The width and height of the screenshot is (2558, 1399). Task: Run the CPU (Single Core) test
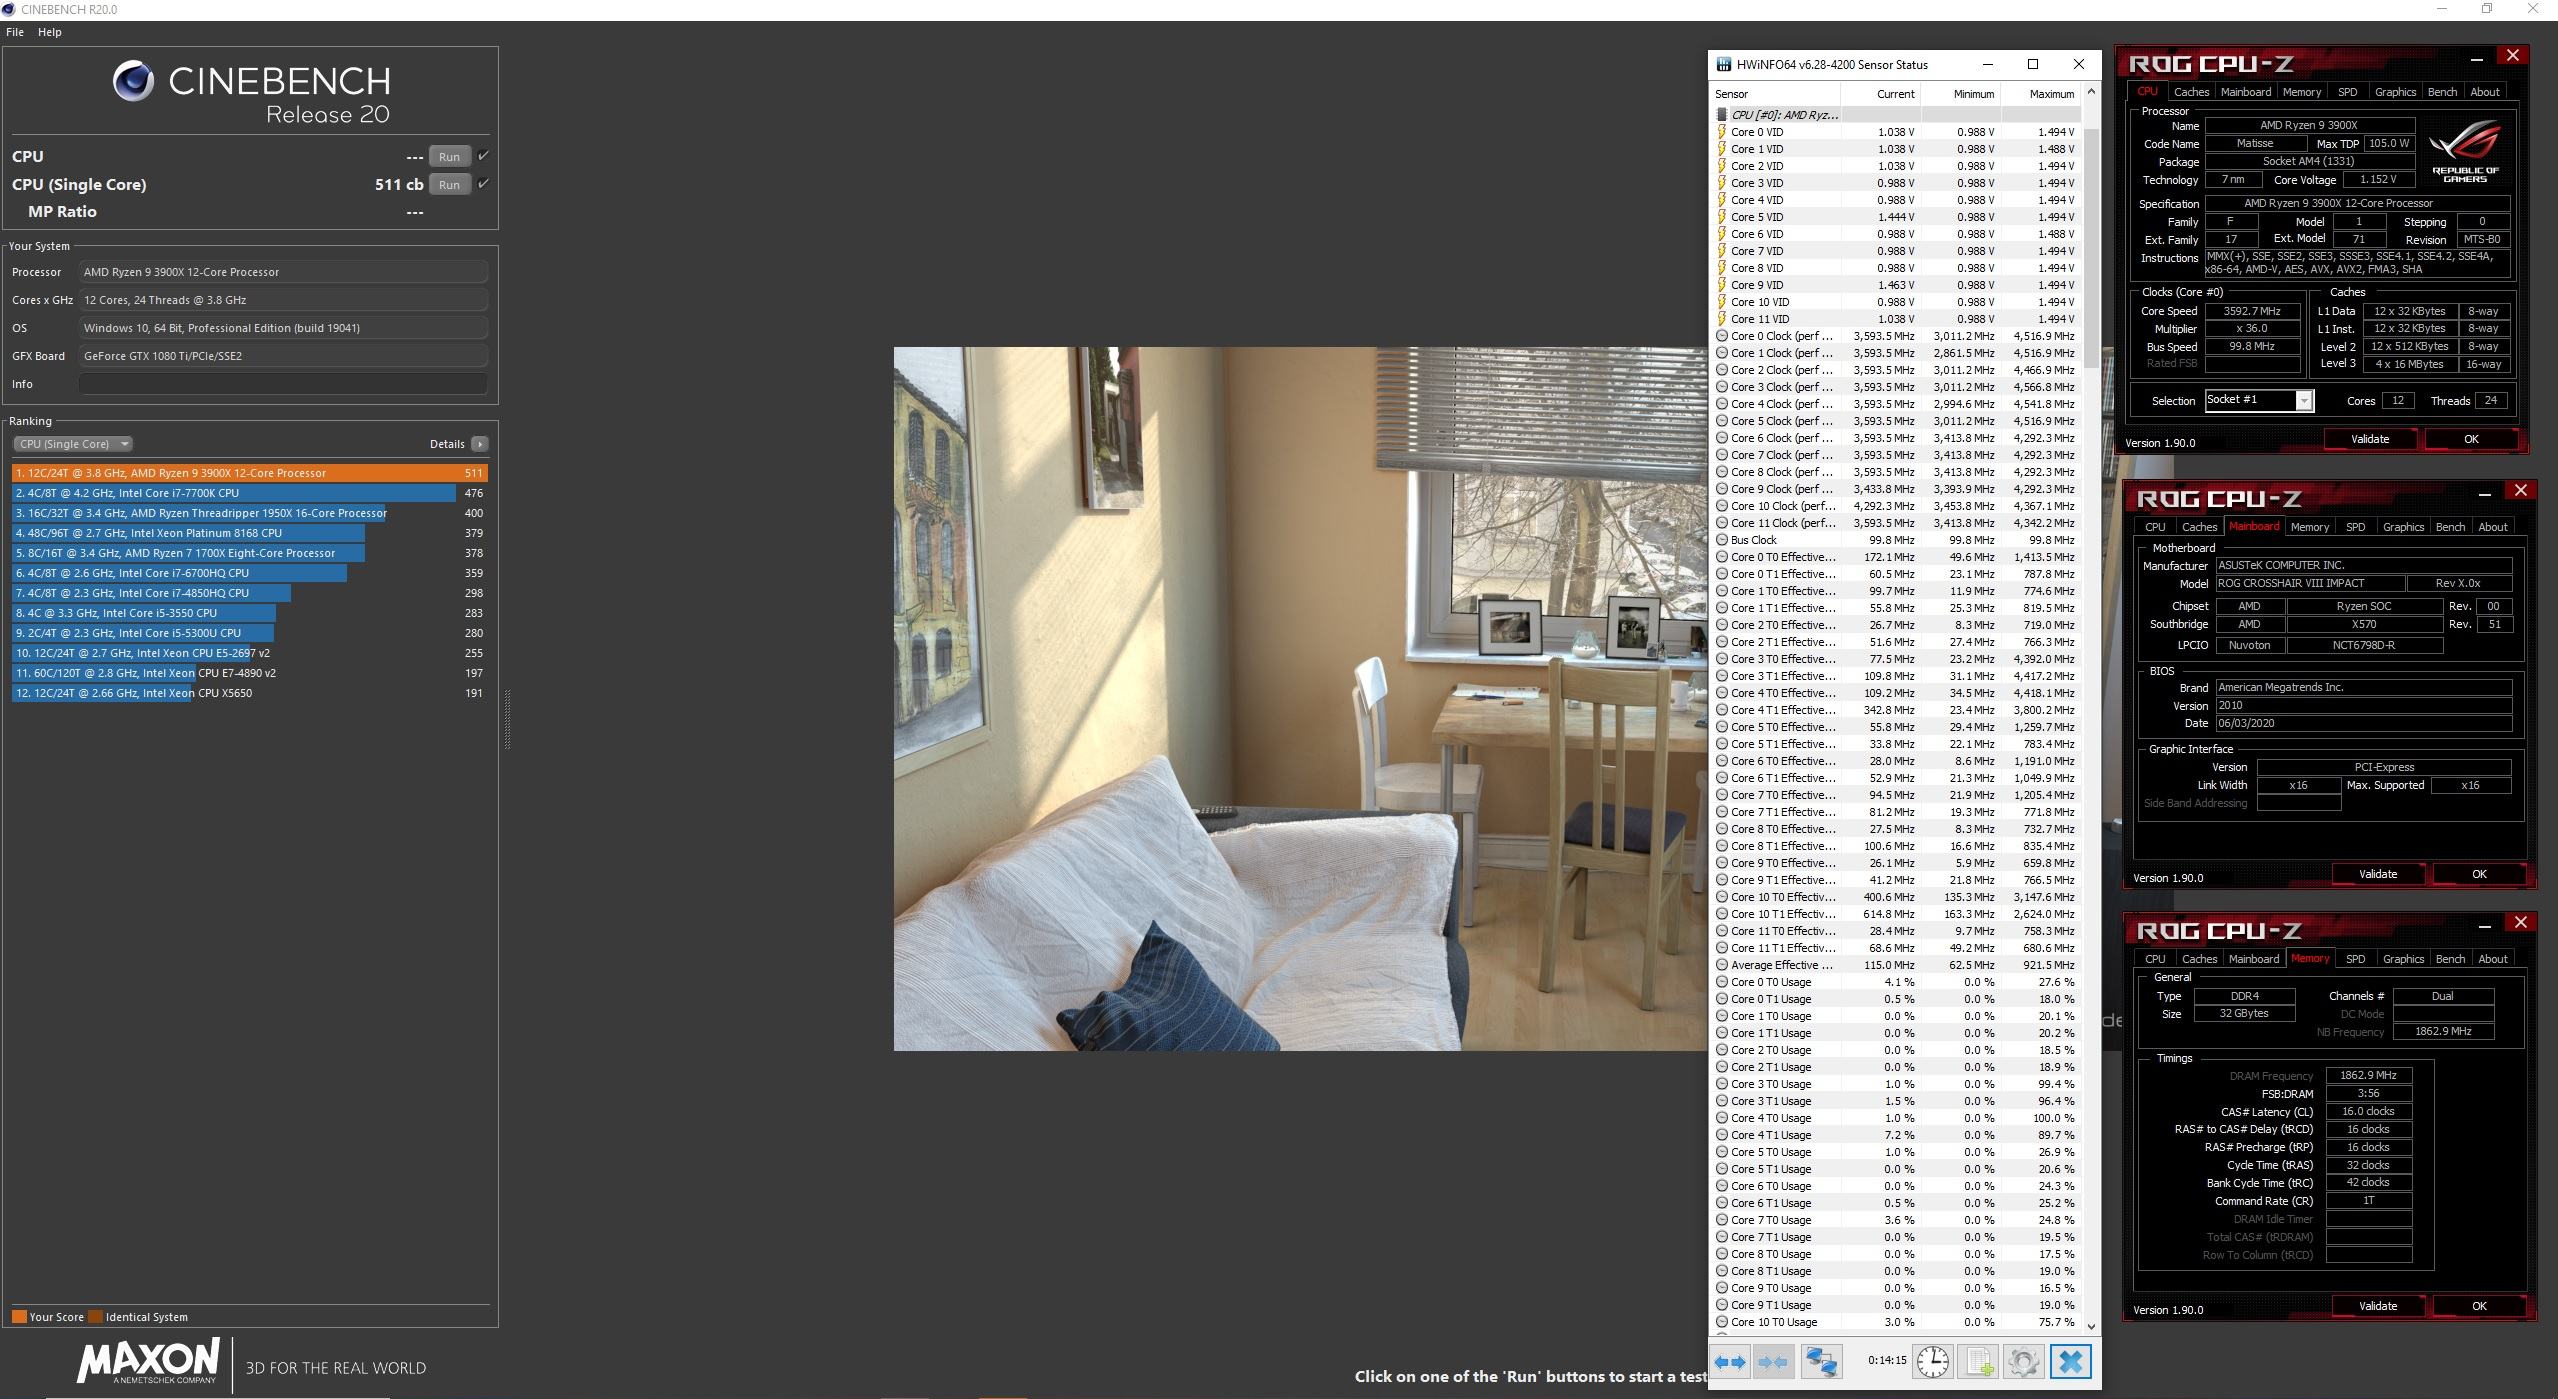point(449,184)
